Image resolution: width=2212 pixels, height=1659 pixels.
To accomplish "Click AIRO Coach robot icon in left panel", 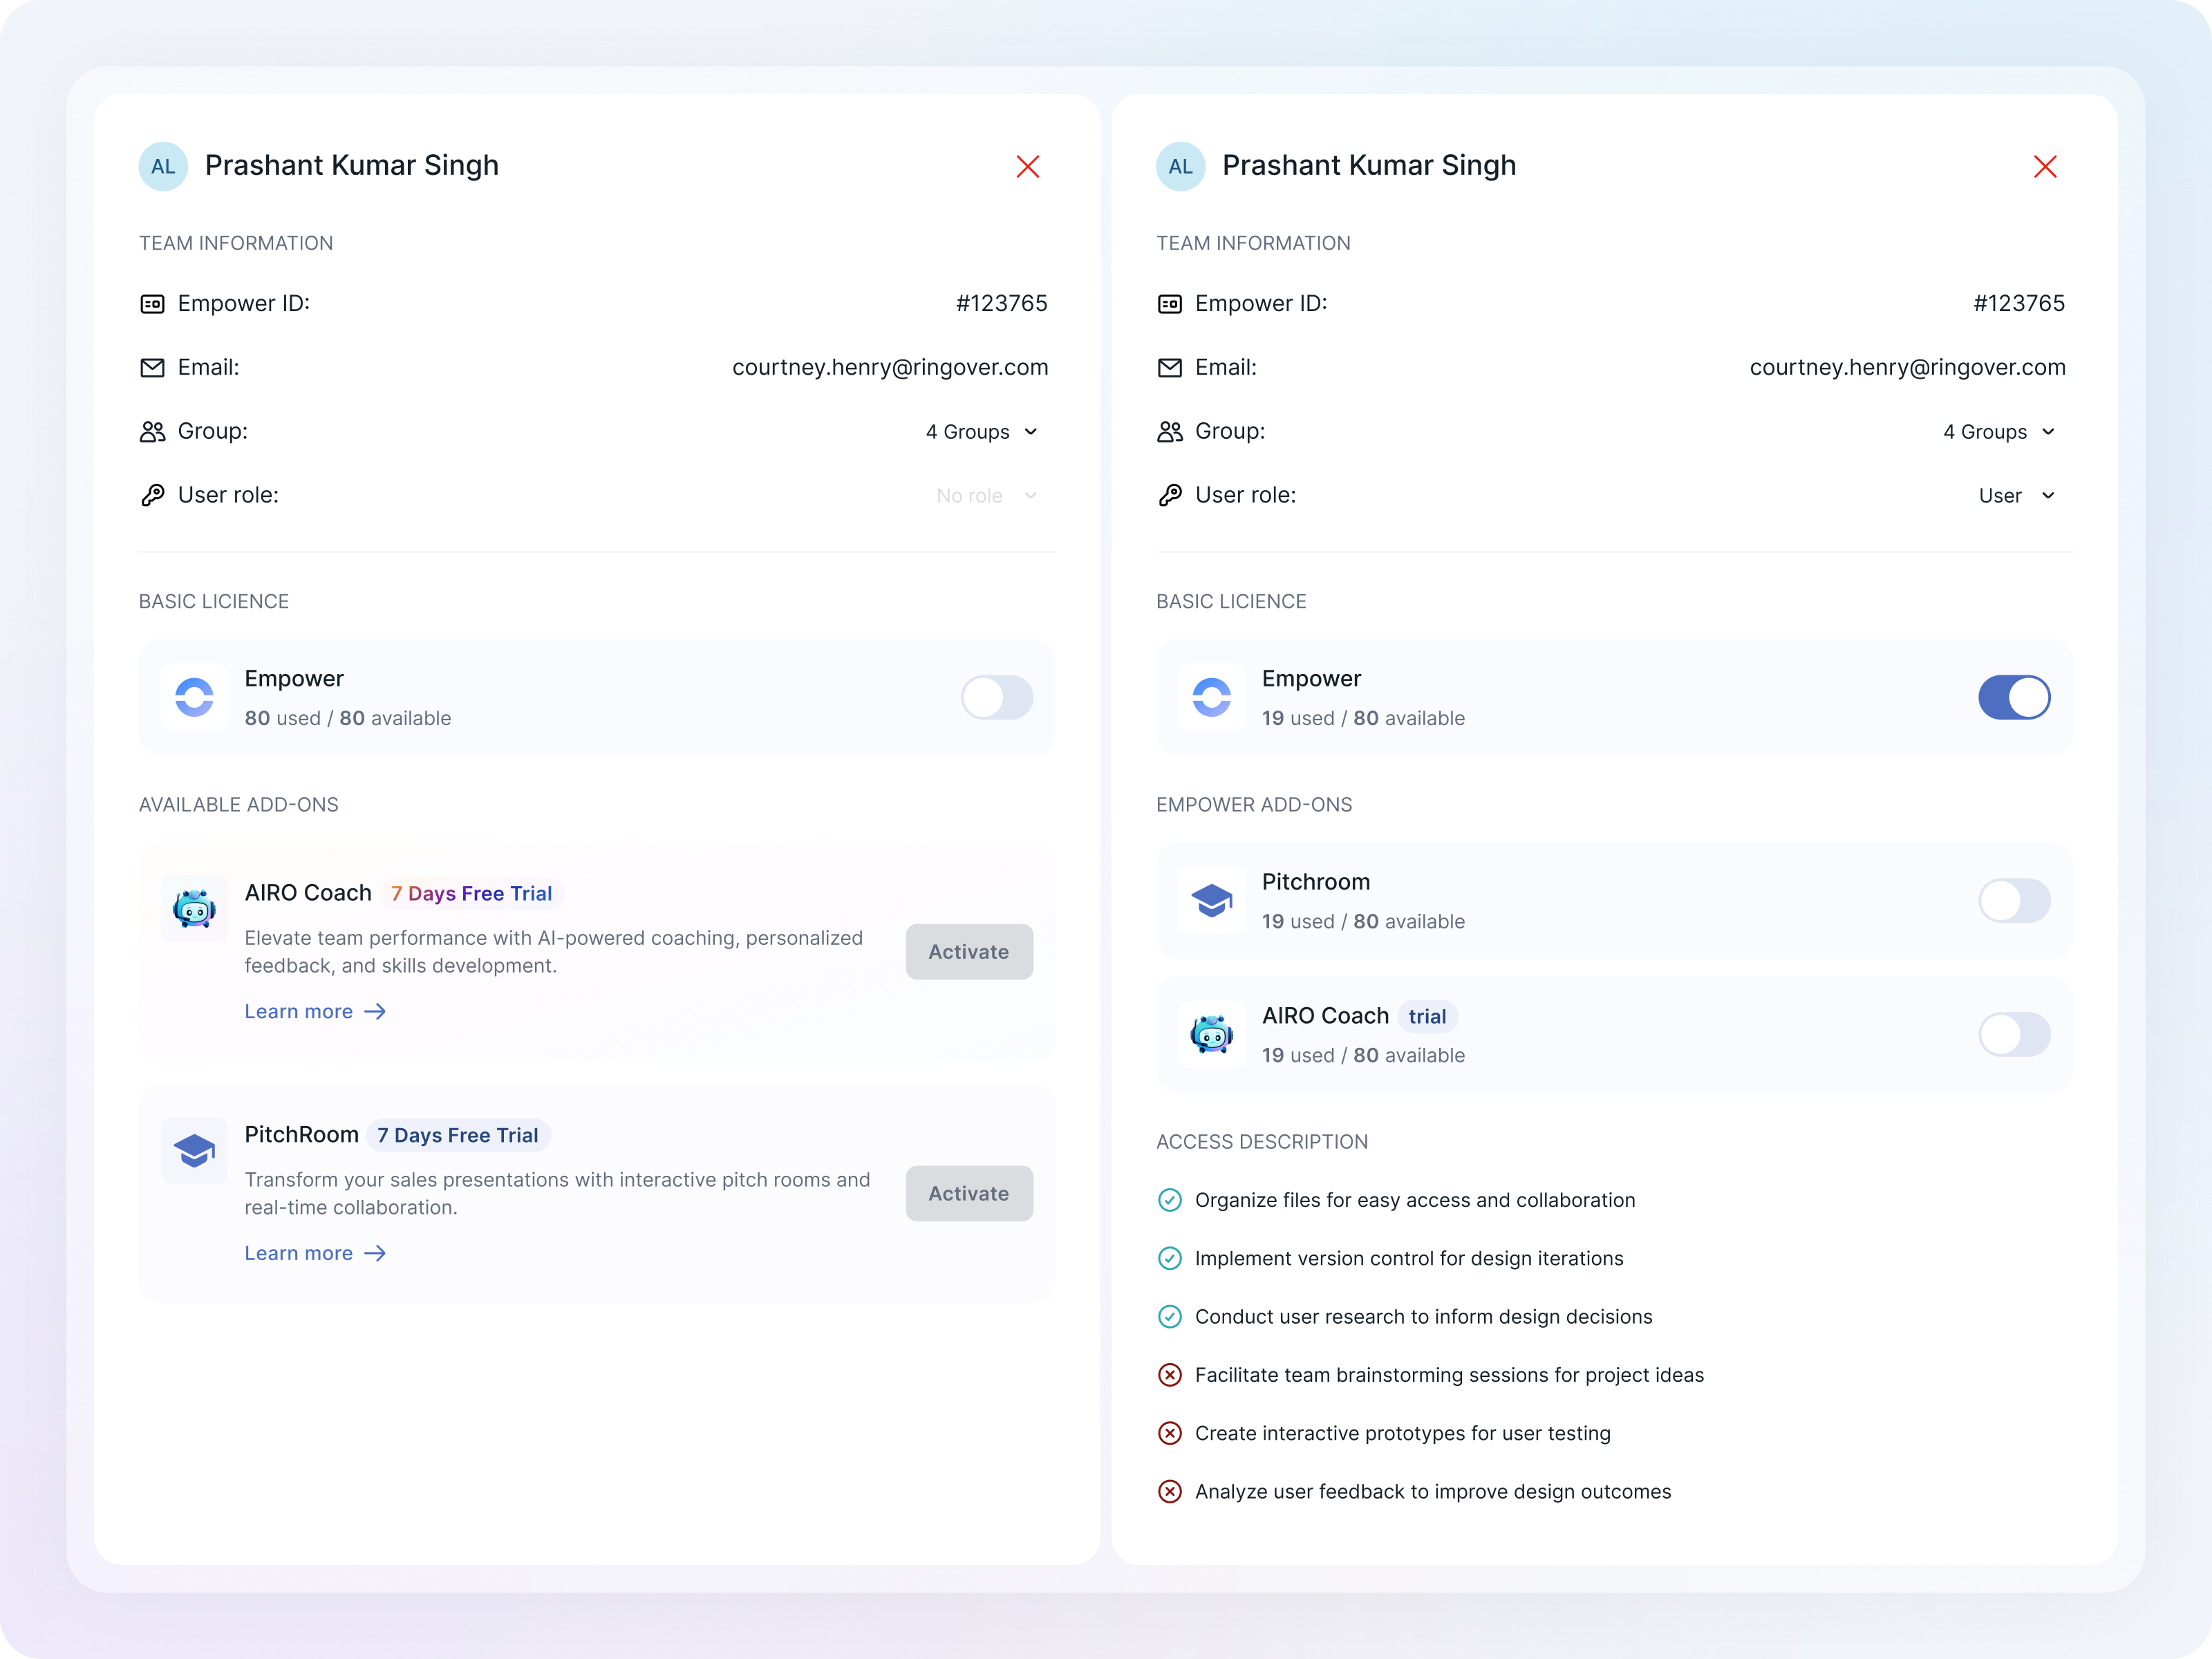I will 194,908.
